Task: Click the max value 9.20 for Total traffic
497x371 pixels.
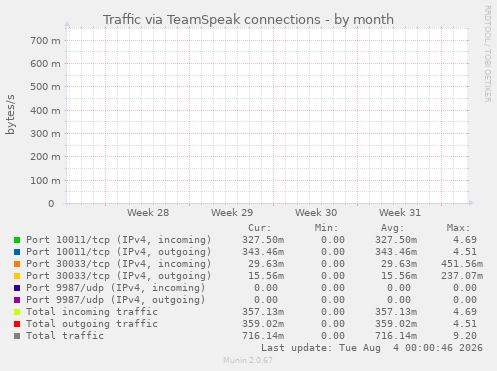Action: coord(465,336)
